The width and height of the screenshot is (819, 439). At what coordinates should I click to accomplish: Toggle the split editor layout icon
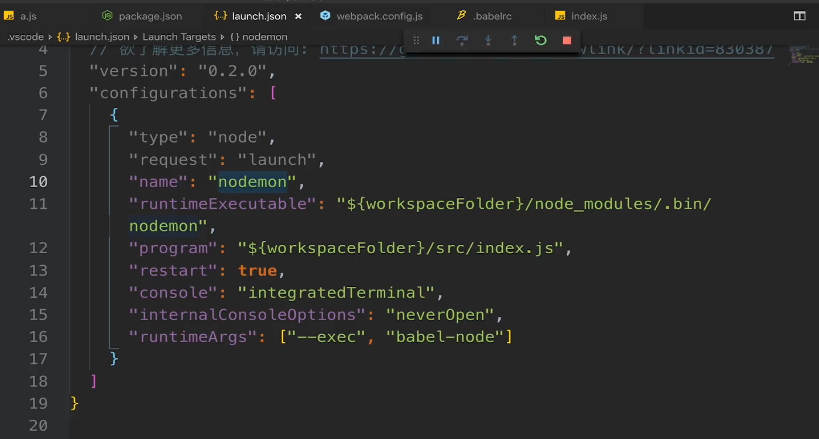(x=799, y=16)
